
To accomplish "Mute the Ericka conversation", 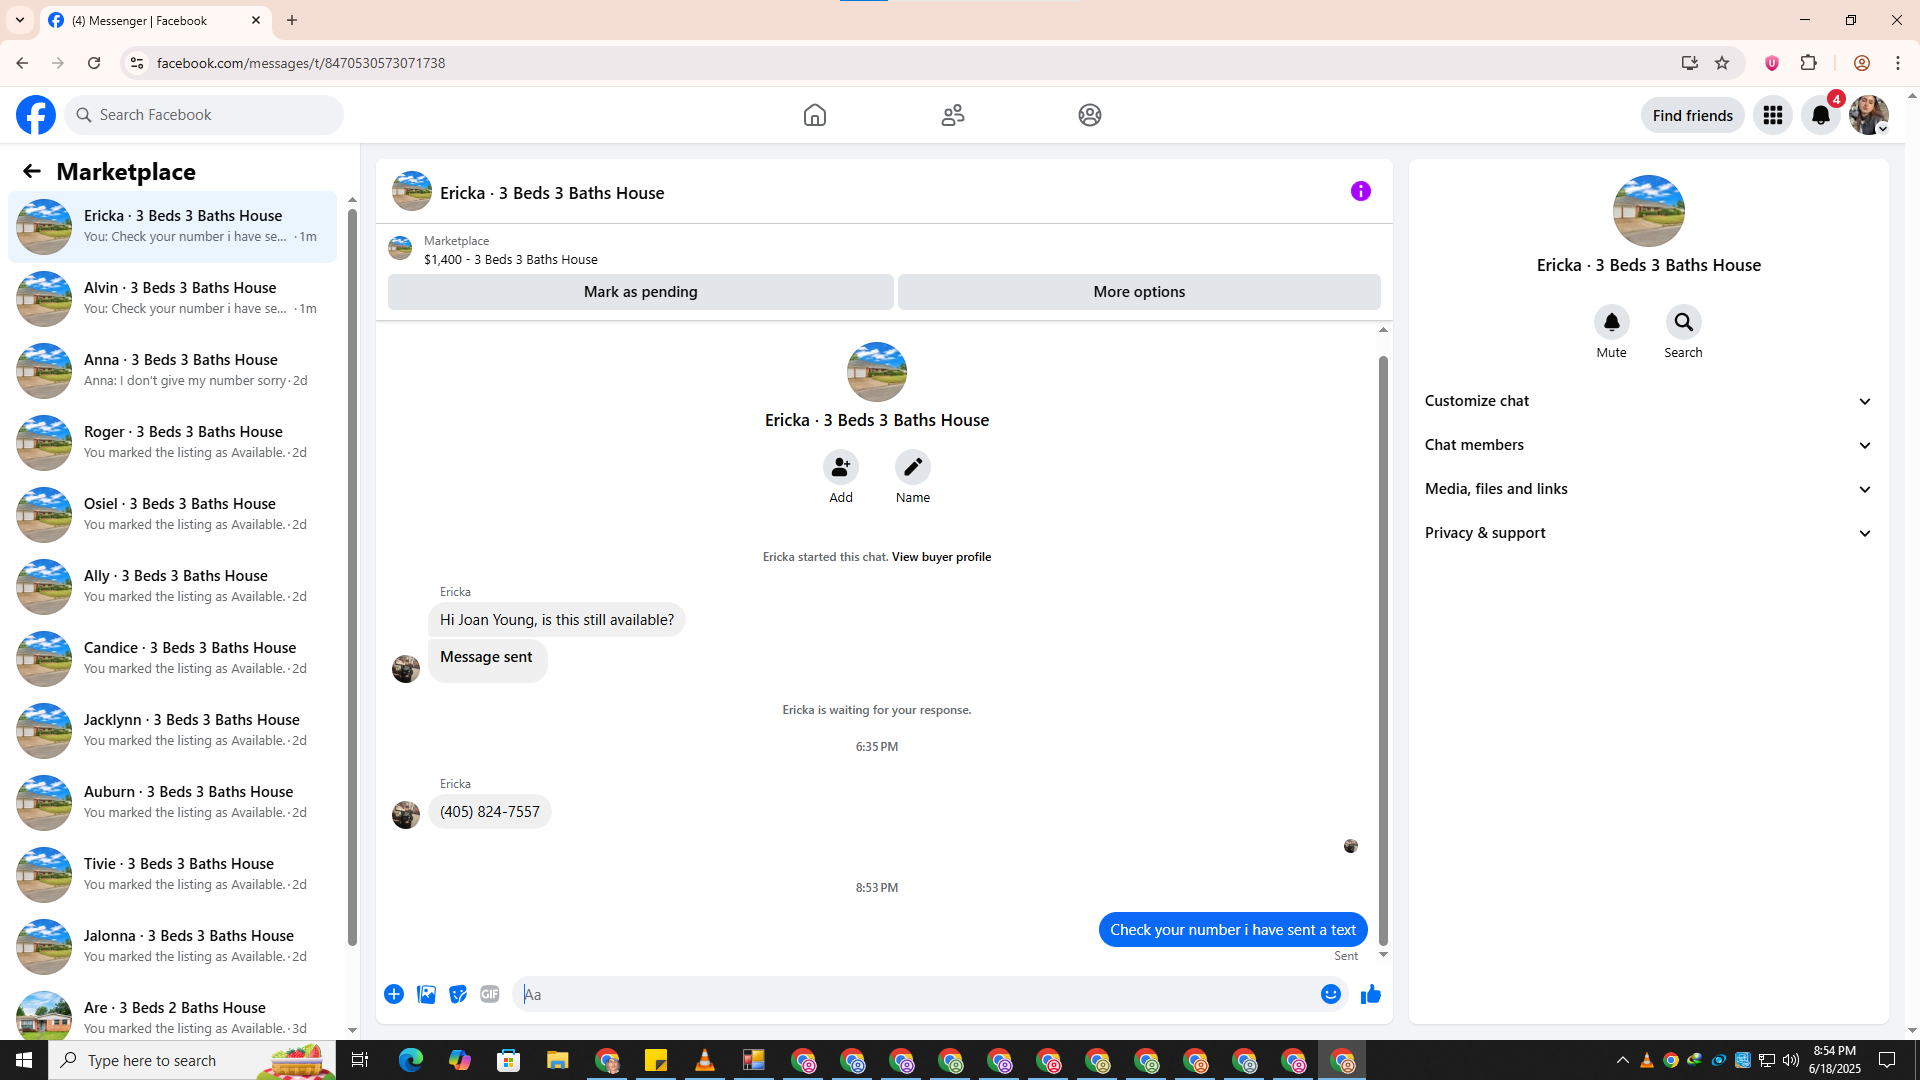I will point(1612,322).
